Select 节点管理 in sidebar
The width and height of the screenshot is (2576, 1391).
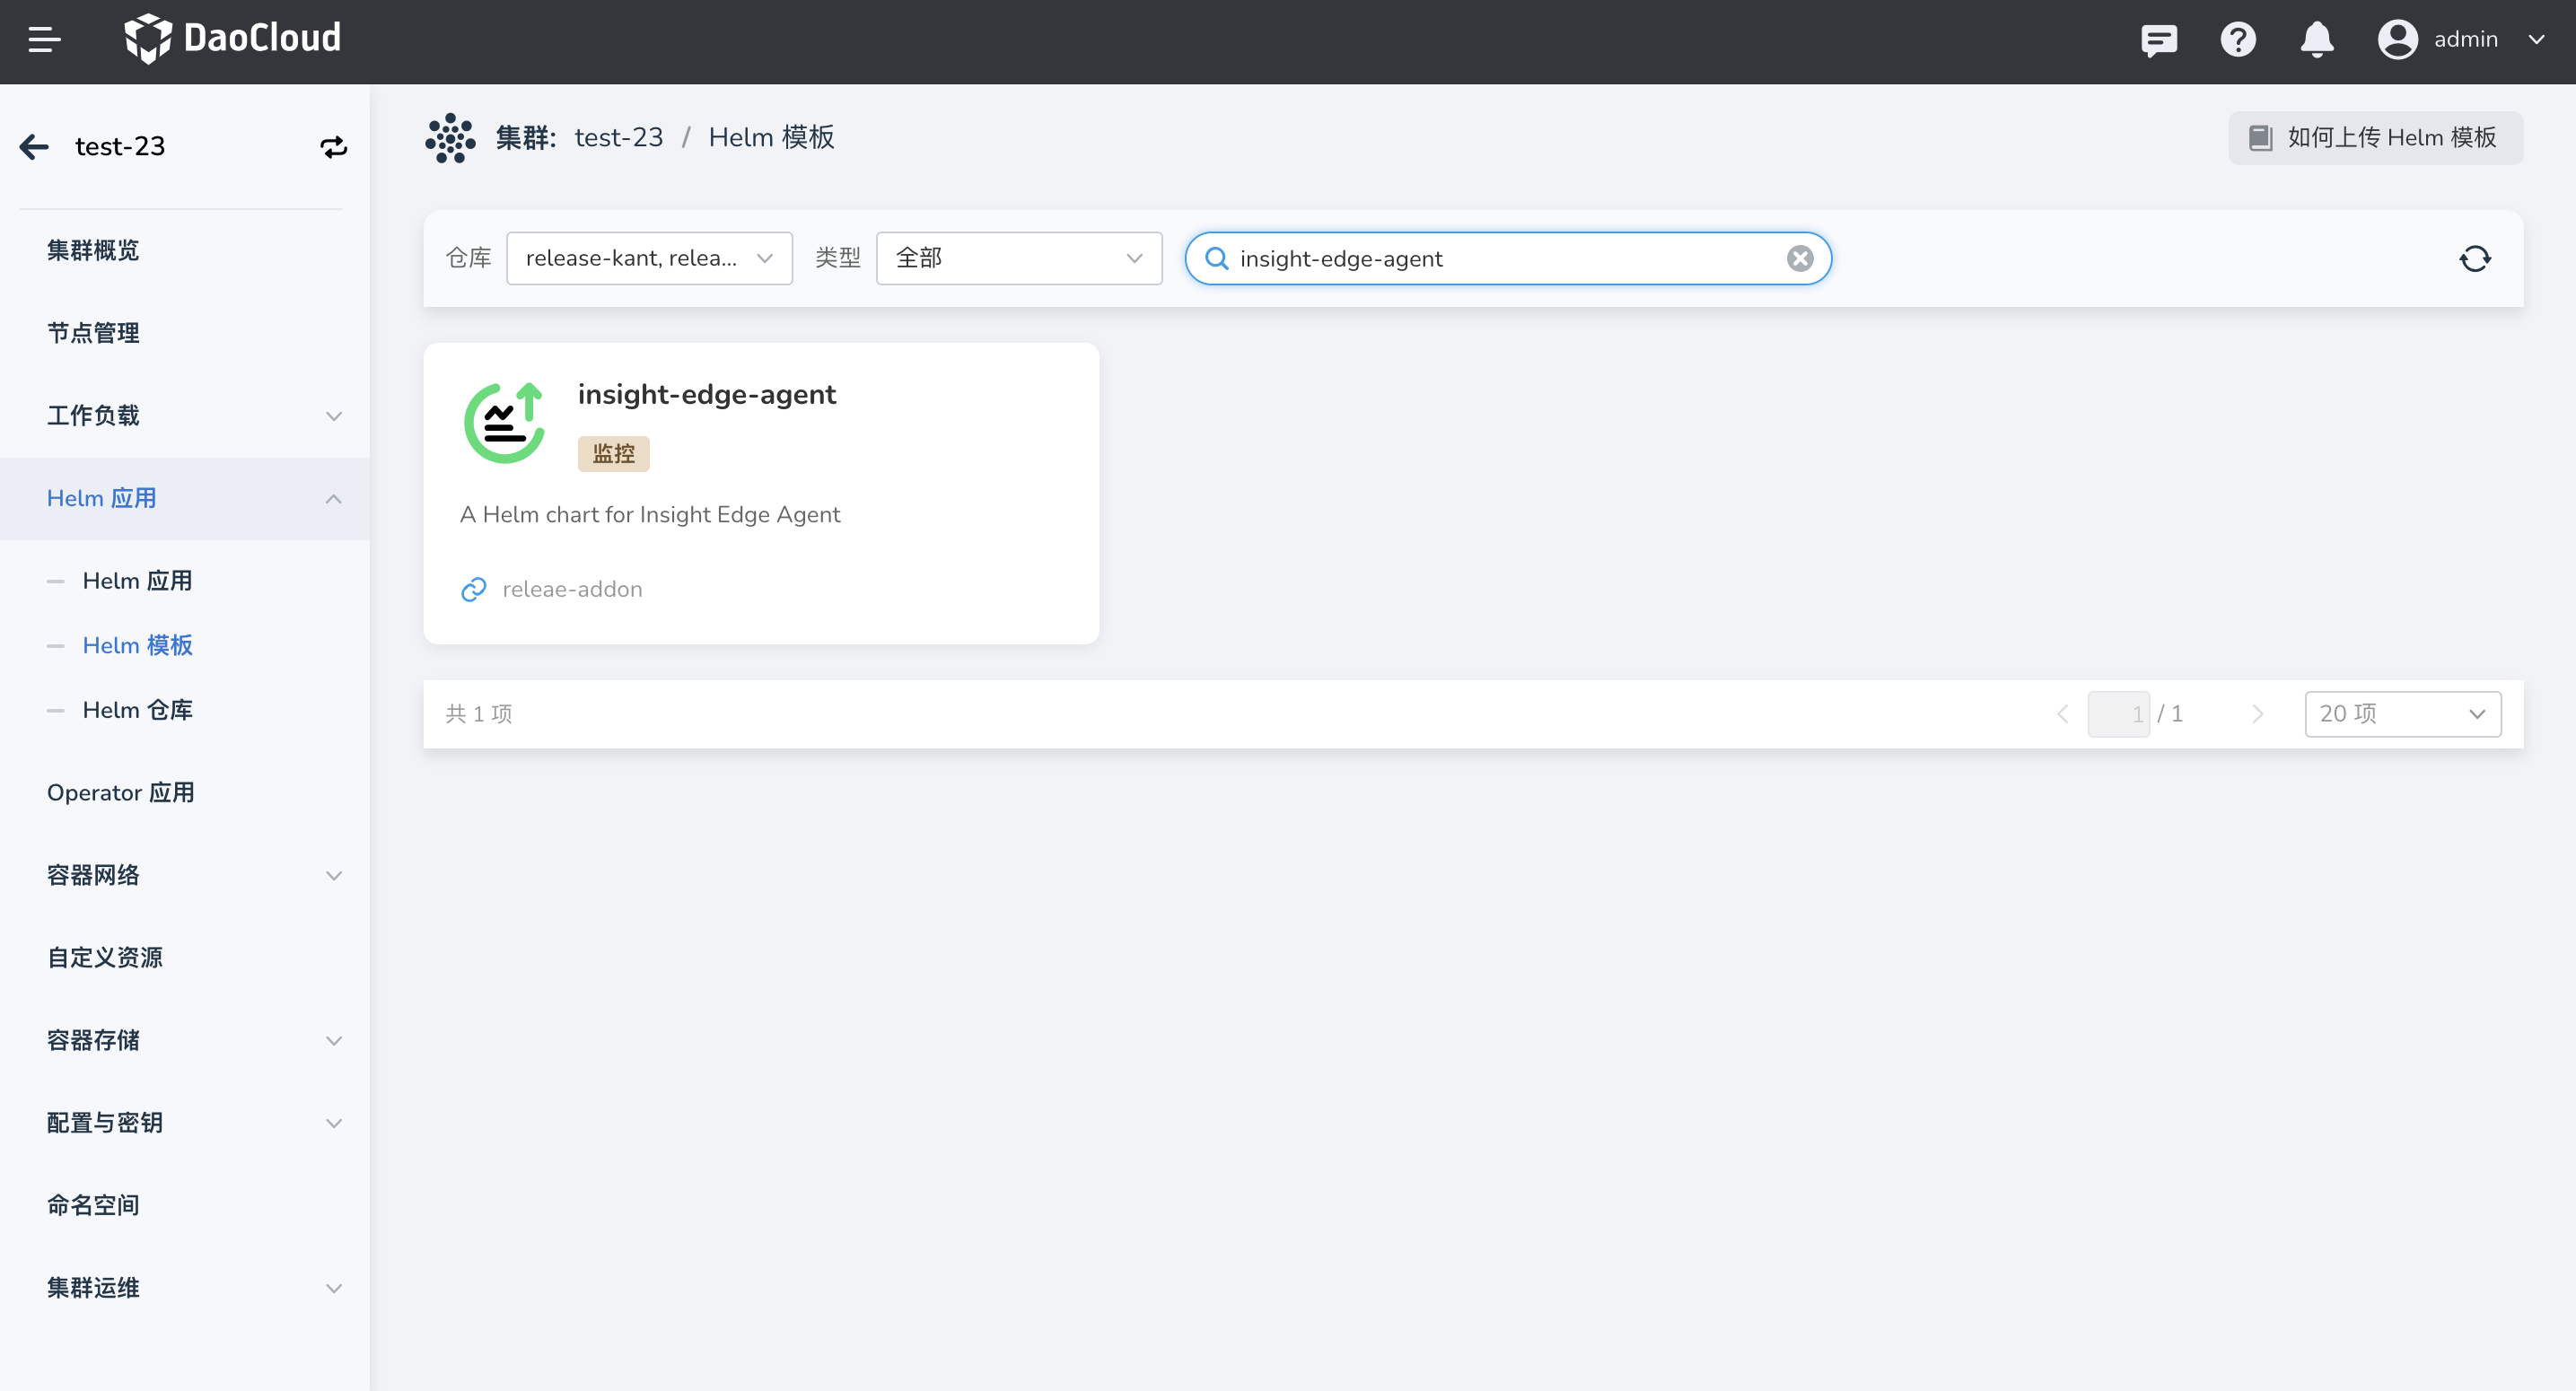185,333
